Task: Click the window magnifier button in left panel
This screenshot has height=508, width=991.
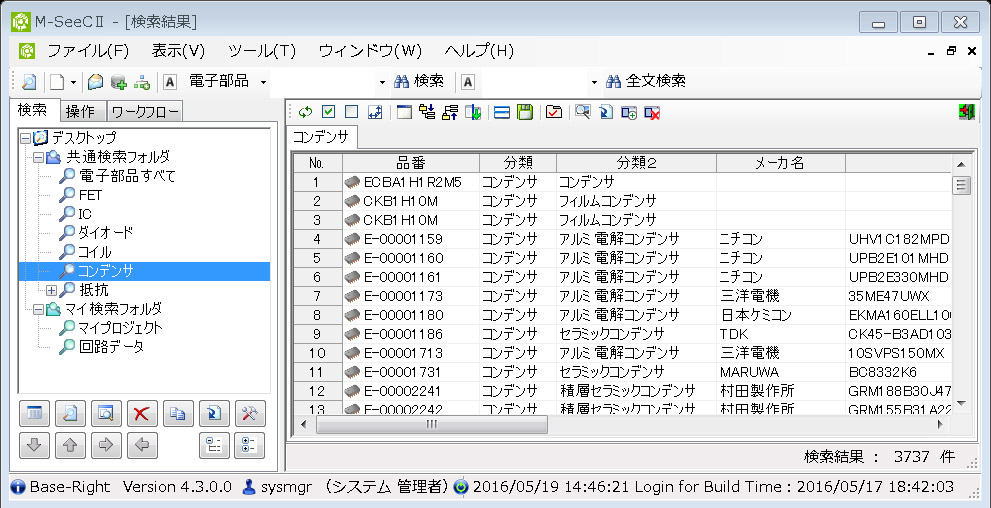Action: click(106, 413)
